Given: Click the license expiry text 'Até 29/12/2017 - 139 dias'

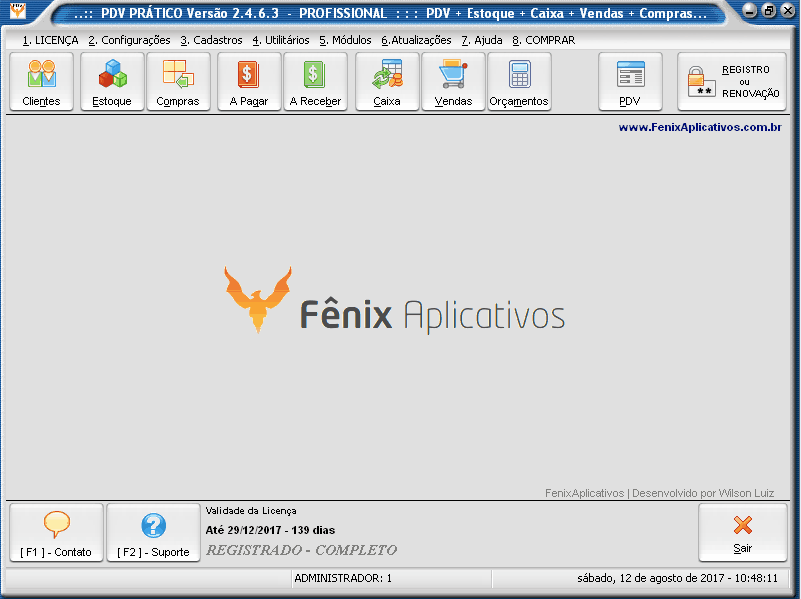Looking at the screenshot, I should pos(270,530).
